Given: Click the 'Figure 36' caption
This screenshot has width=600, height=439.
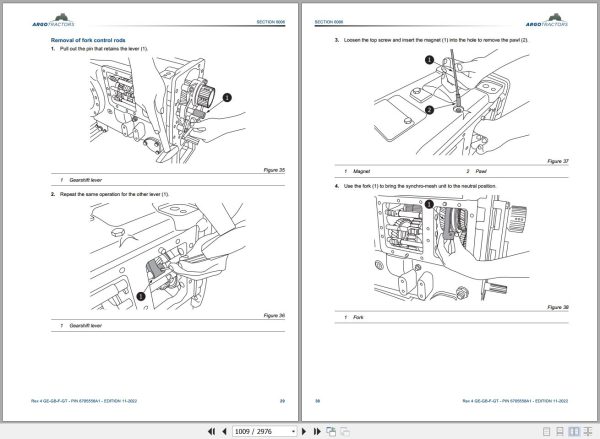Looking at the screenshot, I should coord(274,315).
